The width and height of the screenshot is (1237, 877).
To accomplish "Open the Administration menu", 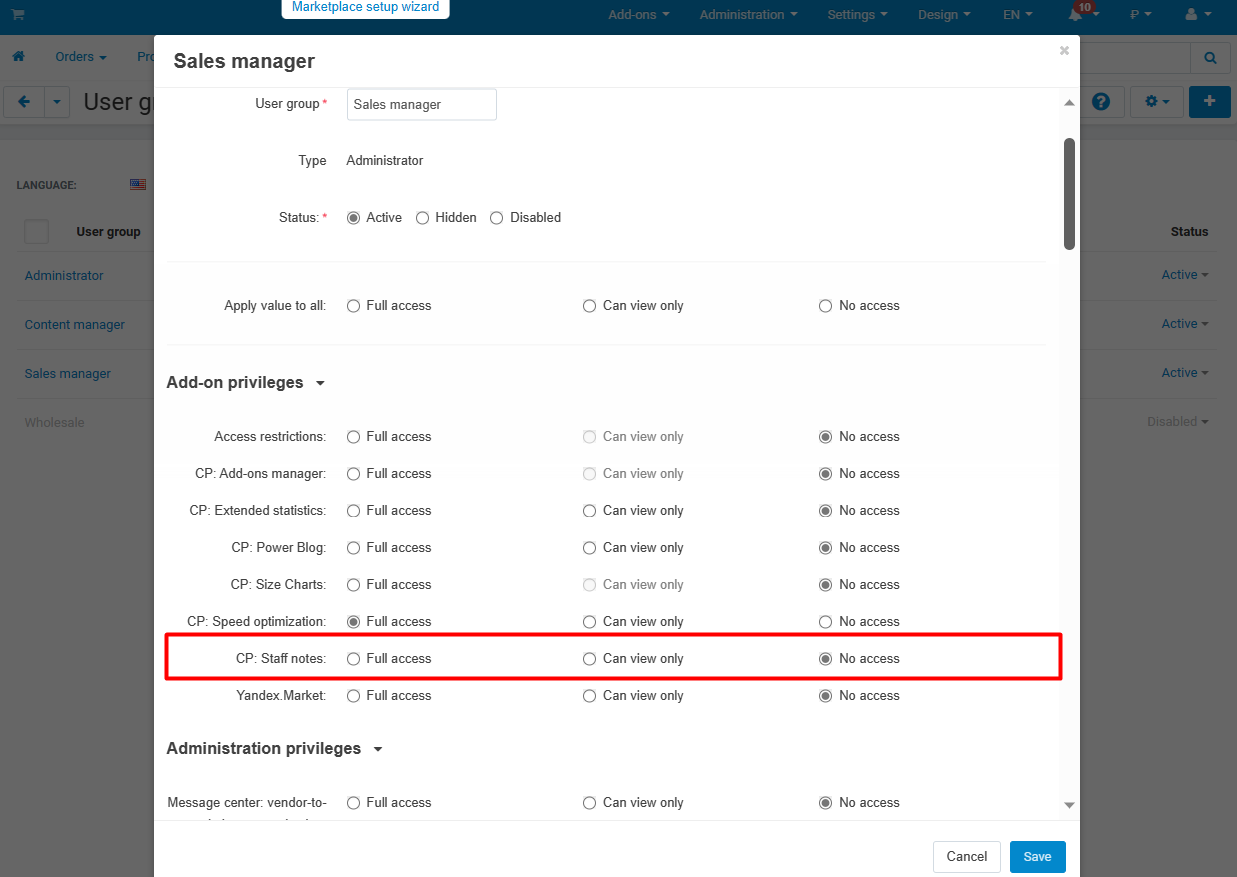I will click(x=749, y=15).
